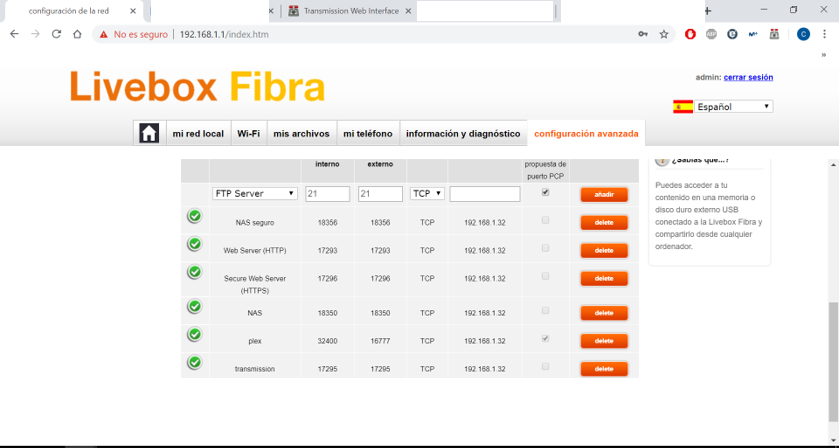The width and height of the screenshot is (839, 448).
Task: Open the saved passwords key icon
Action: (642, 34)
